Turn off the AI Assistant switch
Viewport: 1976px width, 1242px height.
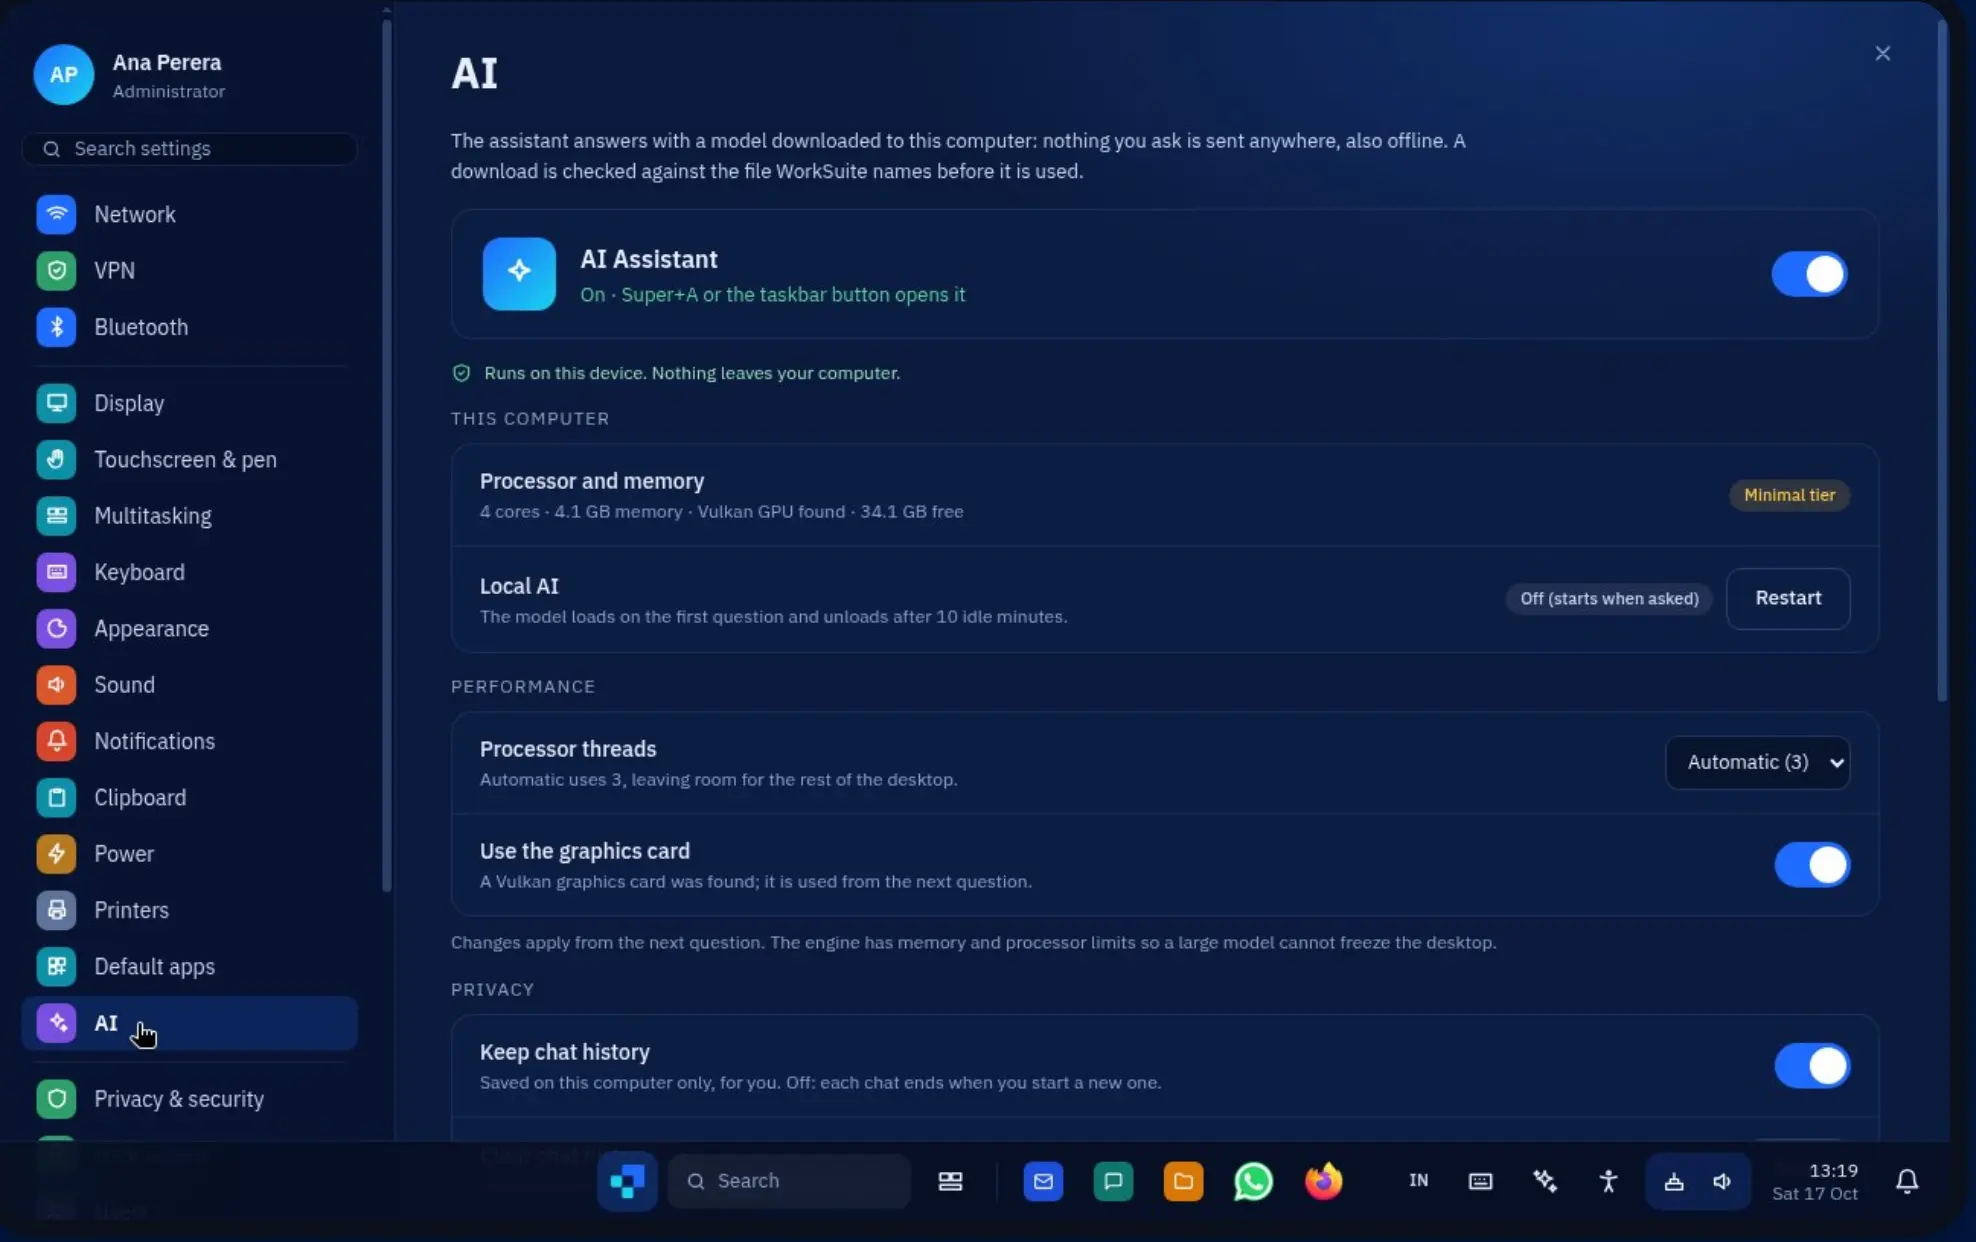[1809, 274]
